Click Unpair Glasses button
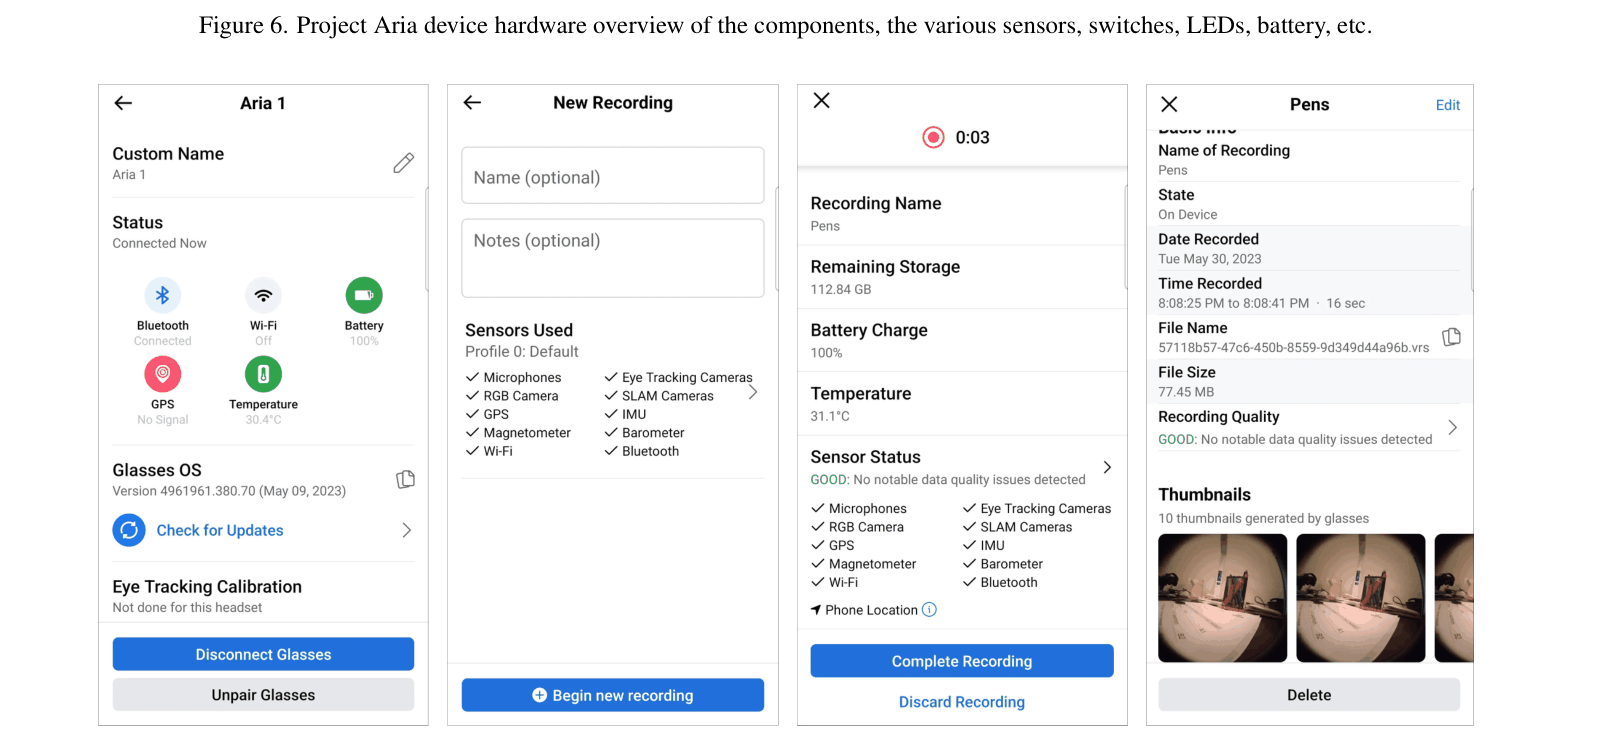Viewport: 1618px width, 754px height. [263, 695]
